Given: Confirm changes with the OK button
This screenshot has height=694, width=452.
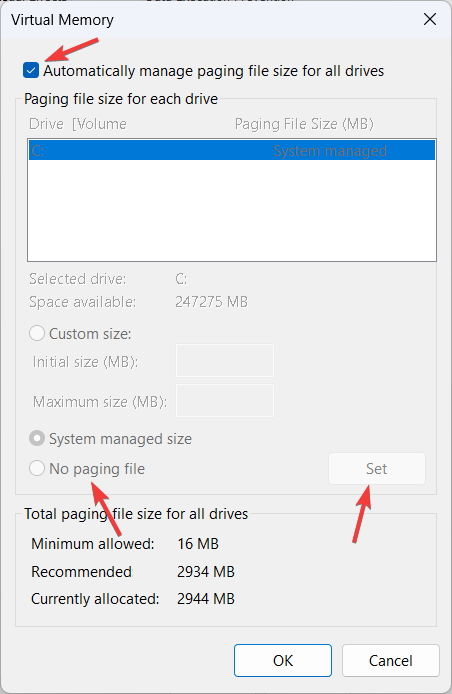Looking at the screenshot, I should tap(283, 660).
